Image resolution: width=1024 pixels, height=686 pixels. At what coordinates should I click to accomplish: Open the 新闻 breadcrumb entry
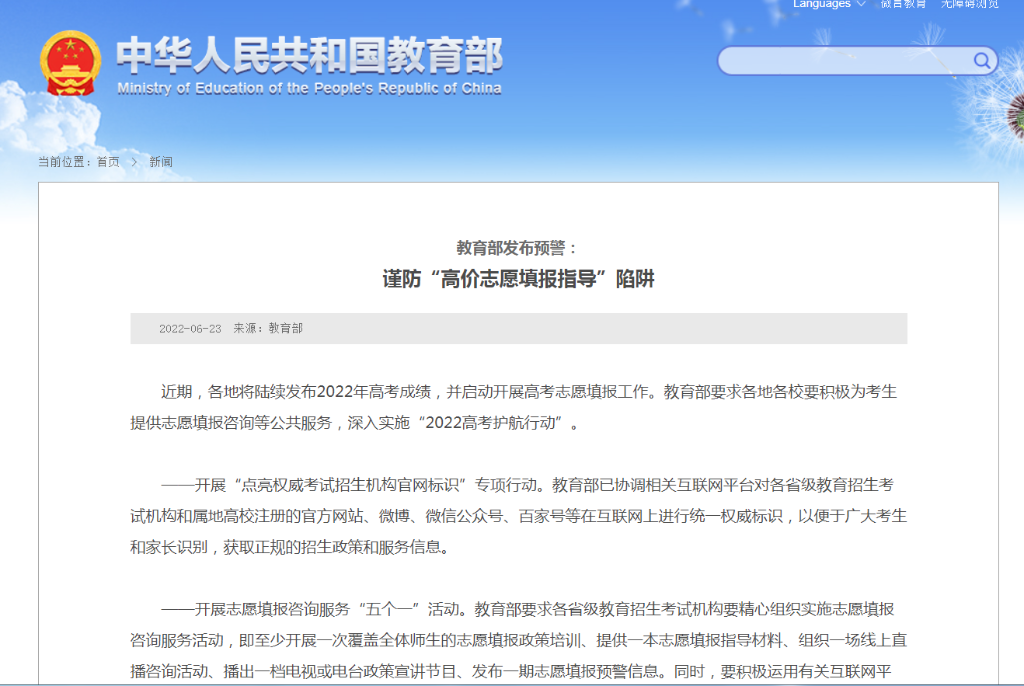(160, 160)
